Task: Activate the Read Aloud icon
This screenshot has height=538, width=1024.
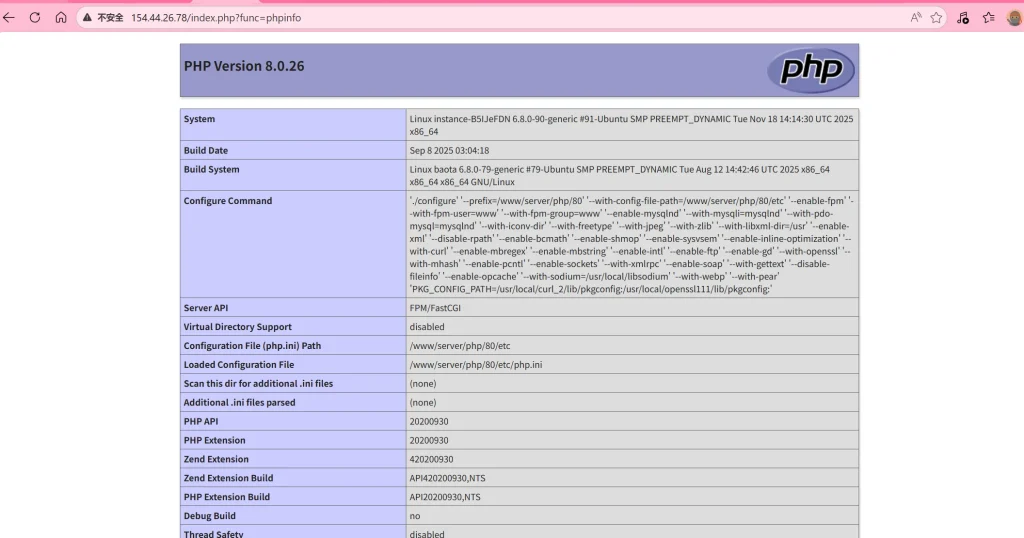Action: click(x=916, y=17)
